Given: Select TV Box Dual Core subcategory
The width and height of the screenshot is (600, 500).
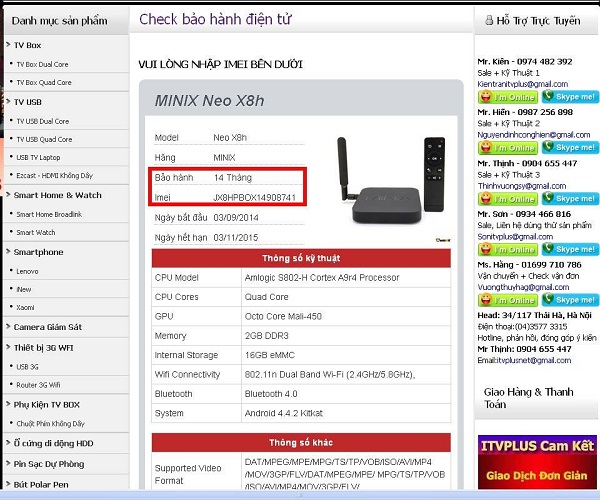Looking at the screenshot, I should click(42, 65).
